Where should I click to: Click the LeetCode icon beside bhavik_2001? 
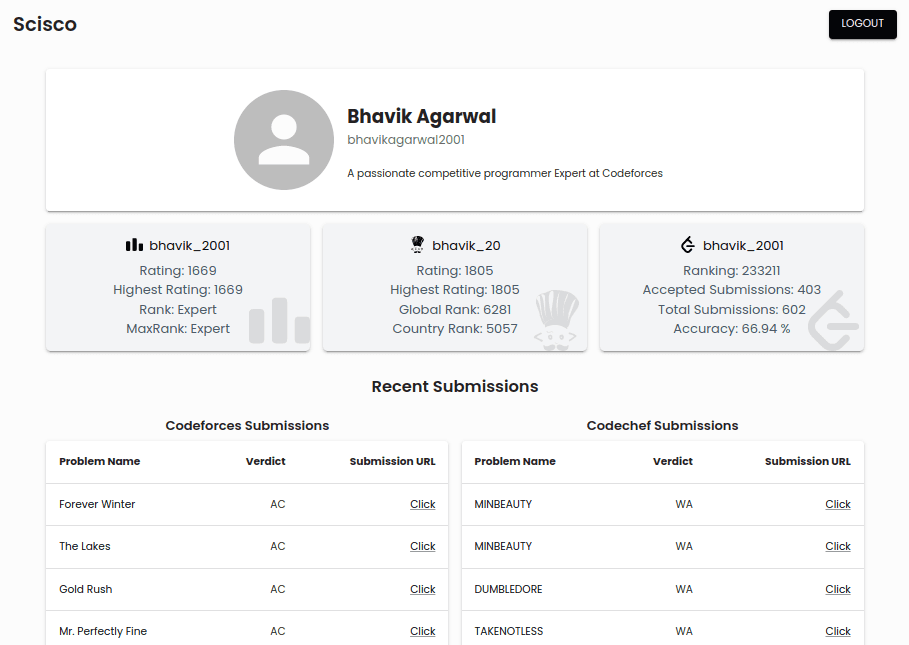(x=688, y=245)
